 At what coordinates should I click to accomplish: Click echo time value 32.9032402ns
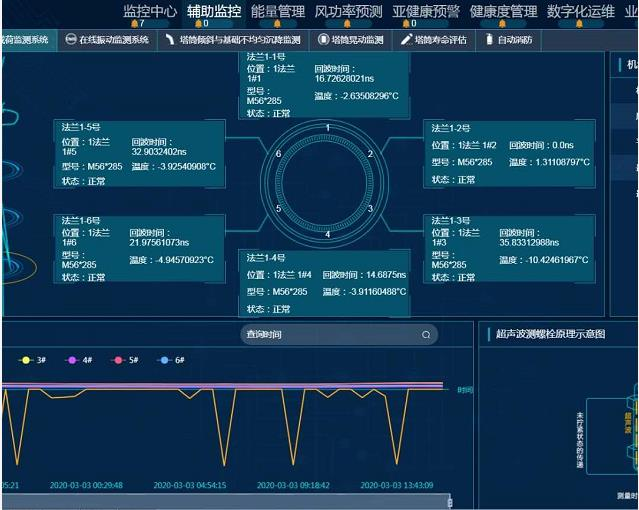(x=159, y=152)
